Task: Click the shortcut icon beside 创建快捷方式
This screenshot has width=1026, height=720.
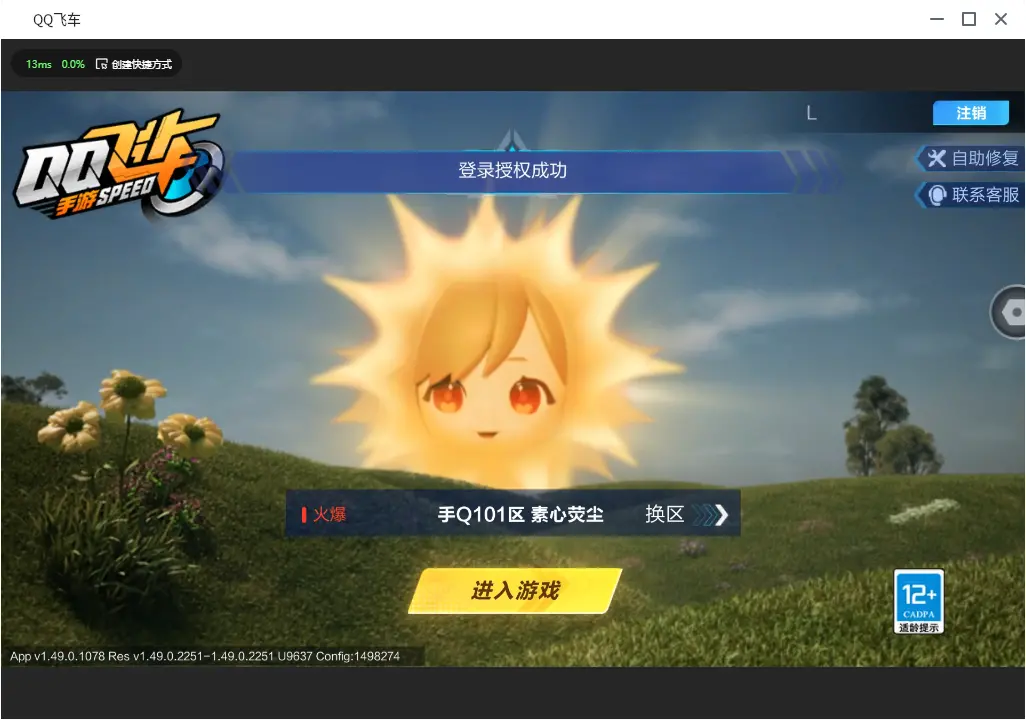Action: 101,64
